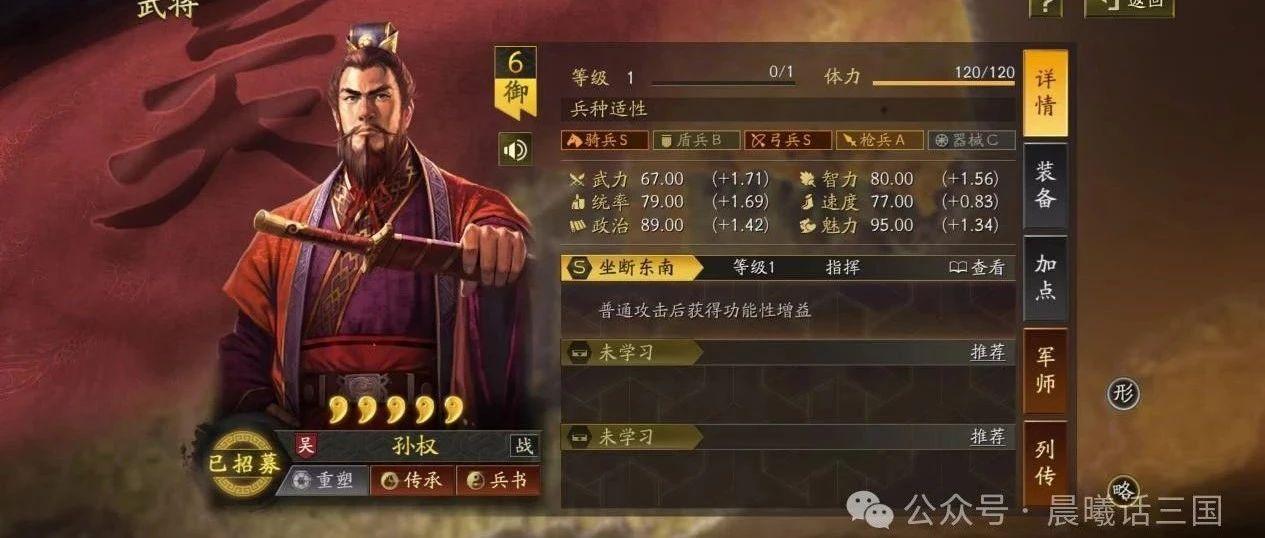Toggle the 战 badge next to 孙权
The height and width of the screenshot is (538, 1265).
pos(523,446)
